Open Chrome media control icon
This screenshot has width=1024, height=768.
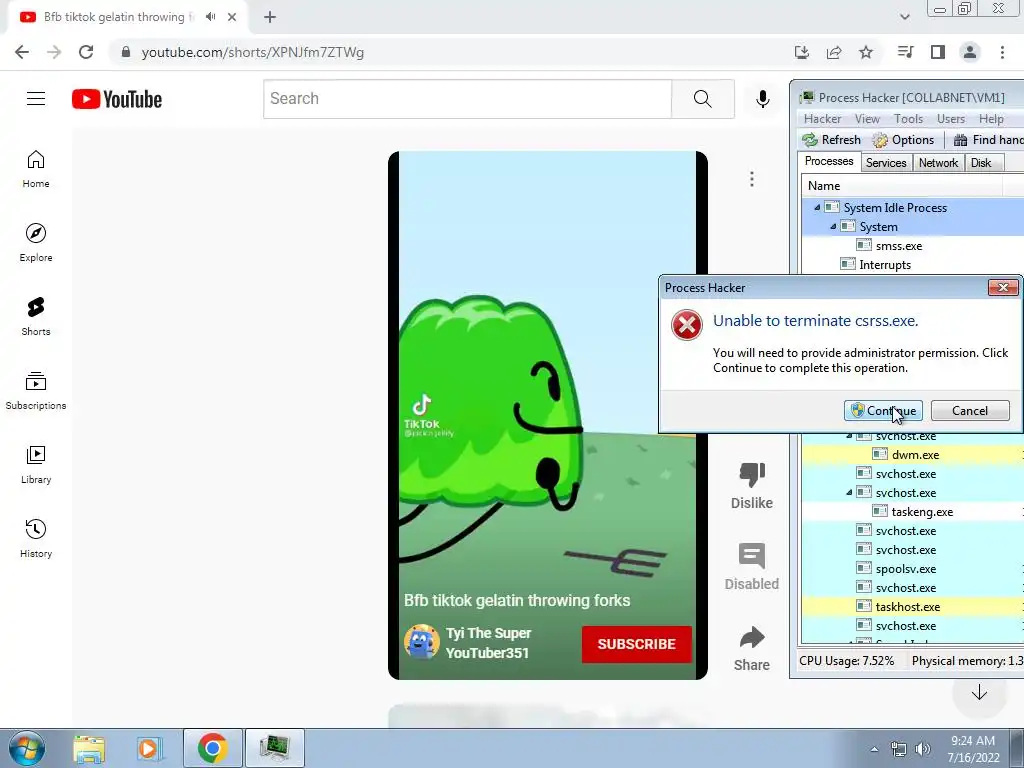coord(905,52)
